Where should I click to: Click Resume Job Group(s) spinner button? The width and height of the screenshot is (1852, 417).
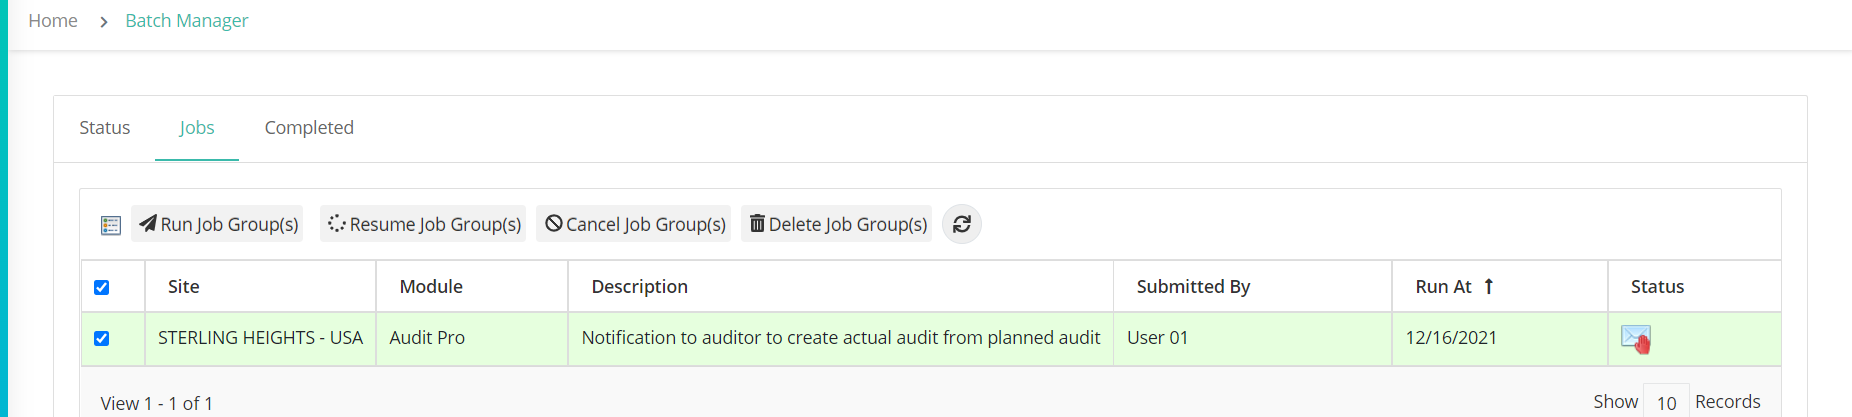click(423, 224)
